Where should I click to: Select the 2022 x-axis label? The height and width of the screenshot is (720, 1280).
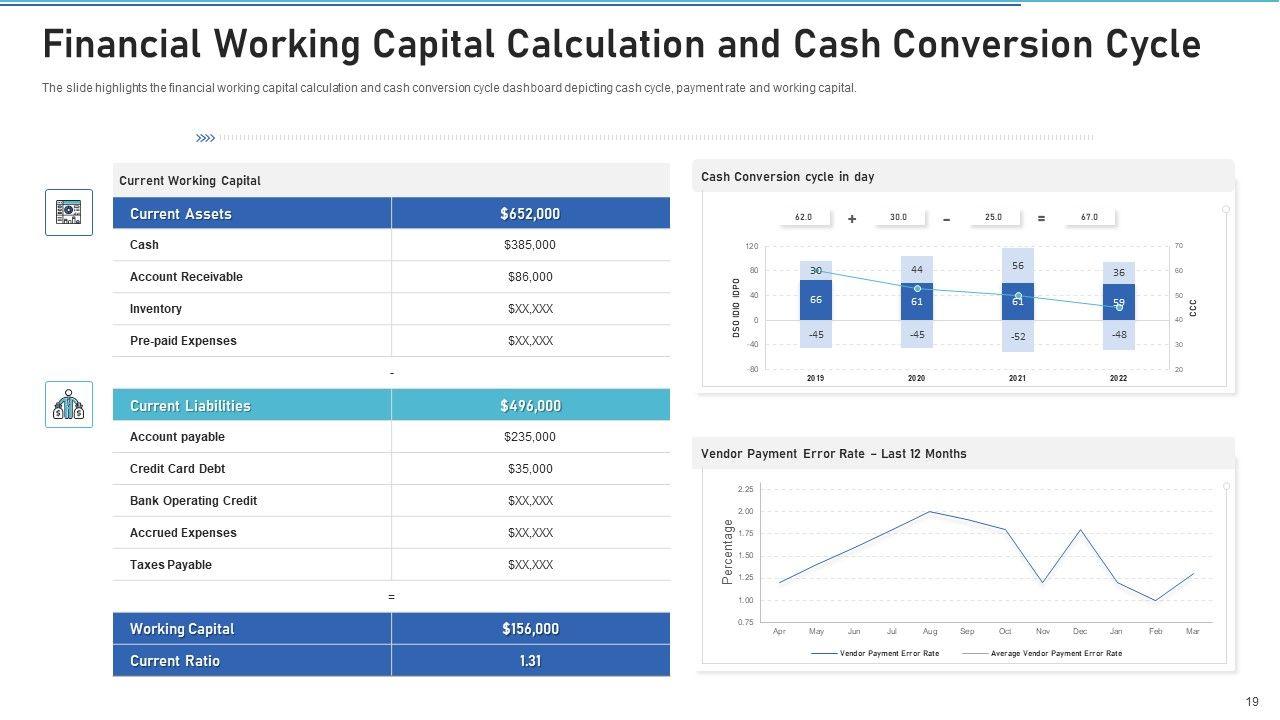coord(1119,379)
